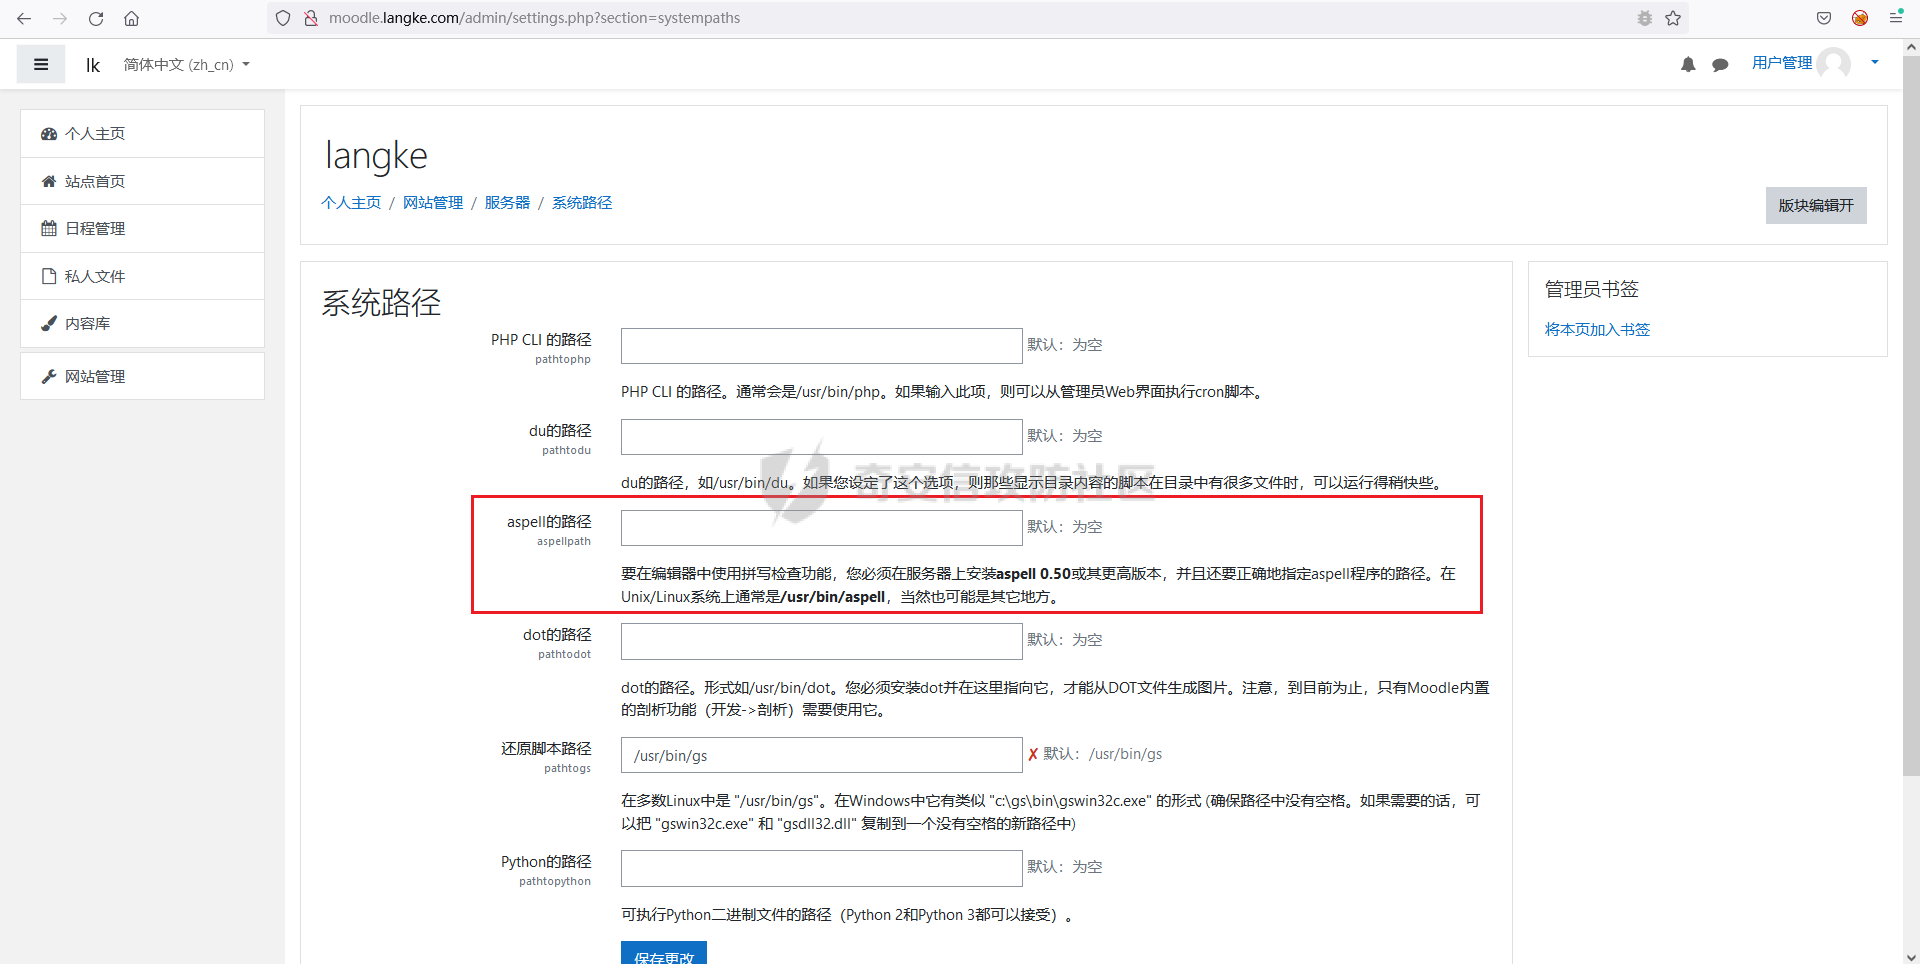Click the 将本页加入书签 link
The image size is (1920, 964).
point(1597,329)
